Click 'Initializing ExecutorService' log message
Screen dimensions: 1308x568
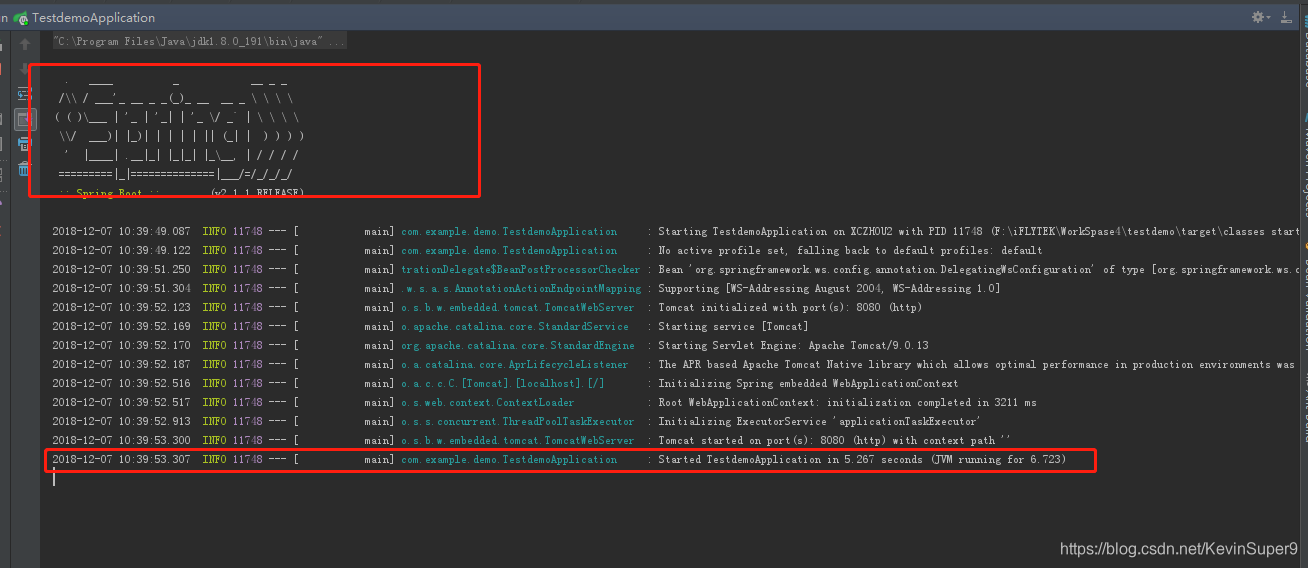[x=819, y=422]
